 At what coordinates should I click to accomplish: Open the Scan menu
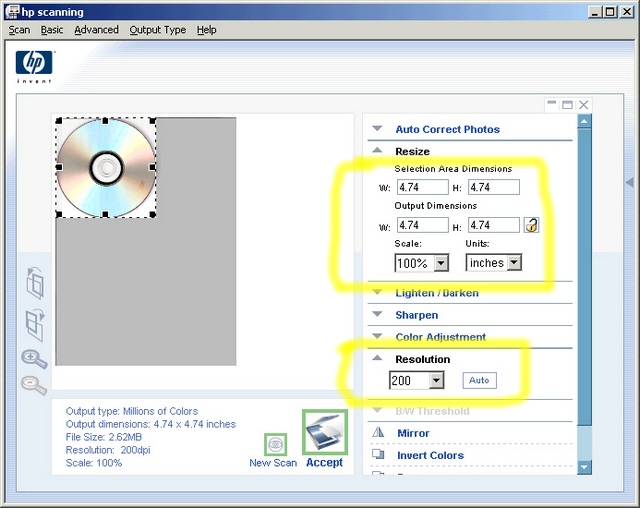(19, 30)
